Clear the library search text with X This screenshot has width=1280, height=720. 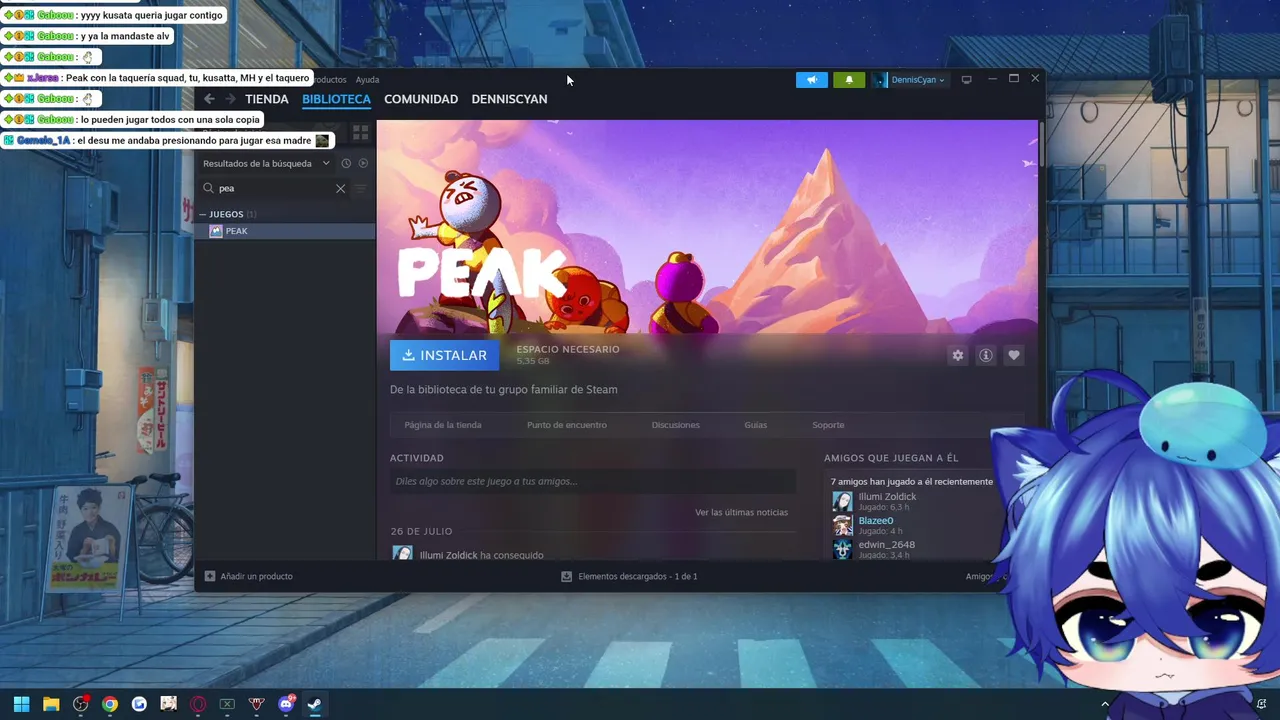pos(340,188)
